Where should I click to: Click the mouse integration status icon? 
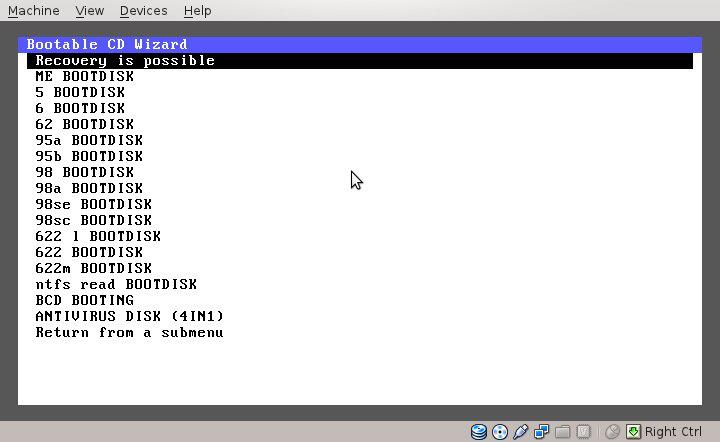click(x=612, y=432)
